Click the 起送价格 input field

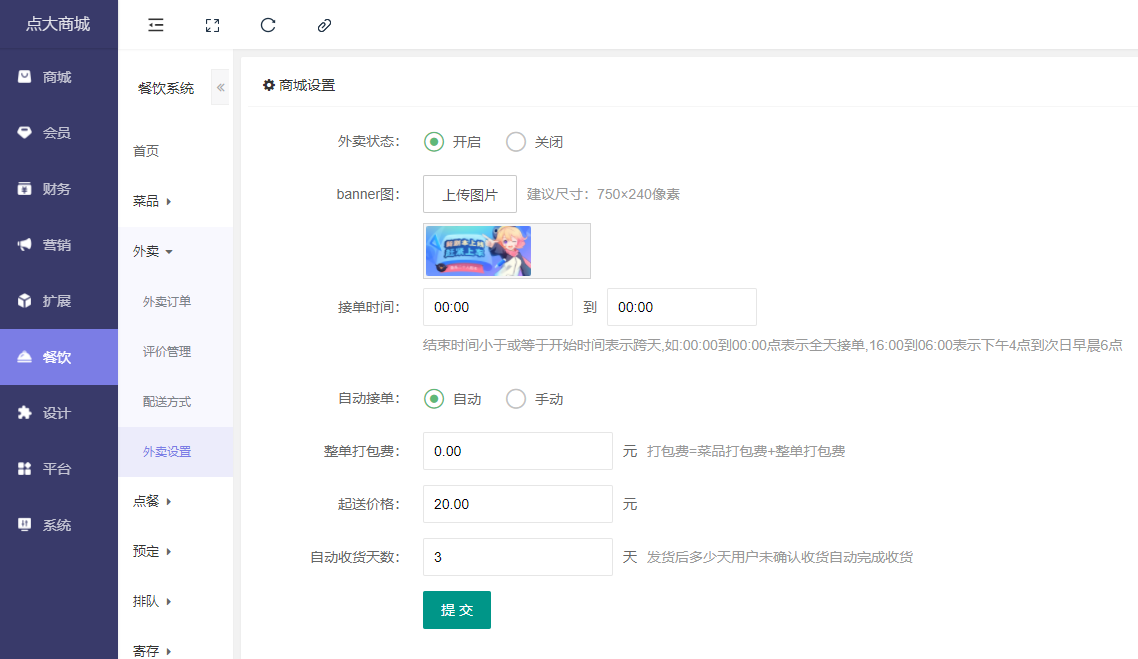click(x=517, y=504)
